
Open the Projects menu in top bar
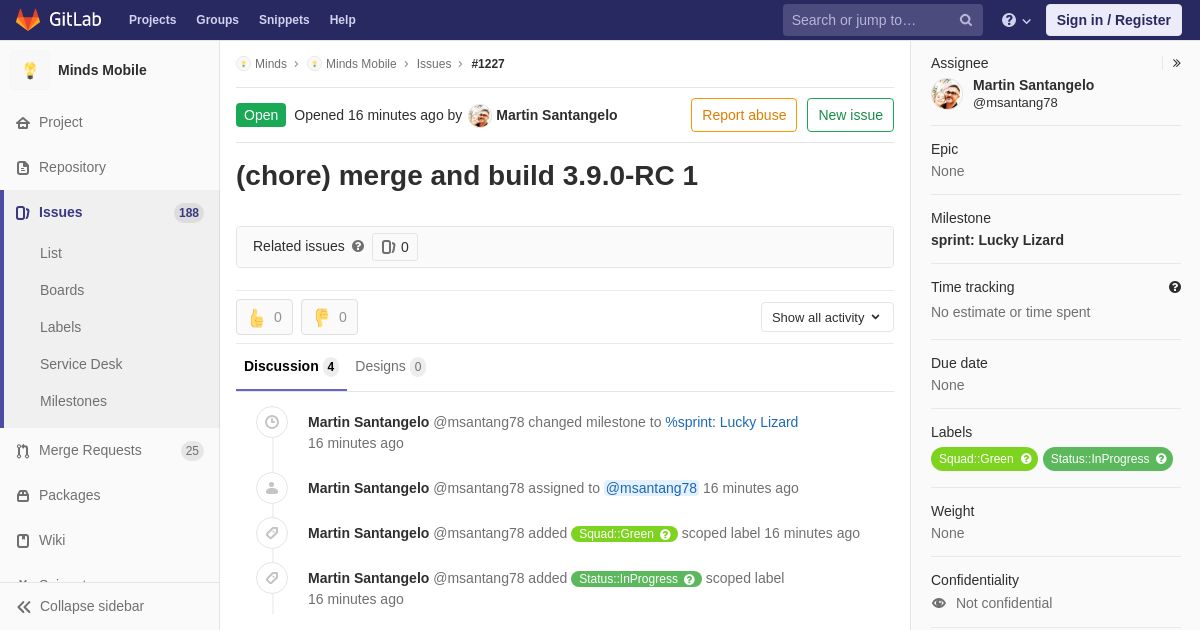[152, 20]
